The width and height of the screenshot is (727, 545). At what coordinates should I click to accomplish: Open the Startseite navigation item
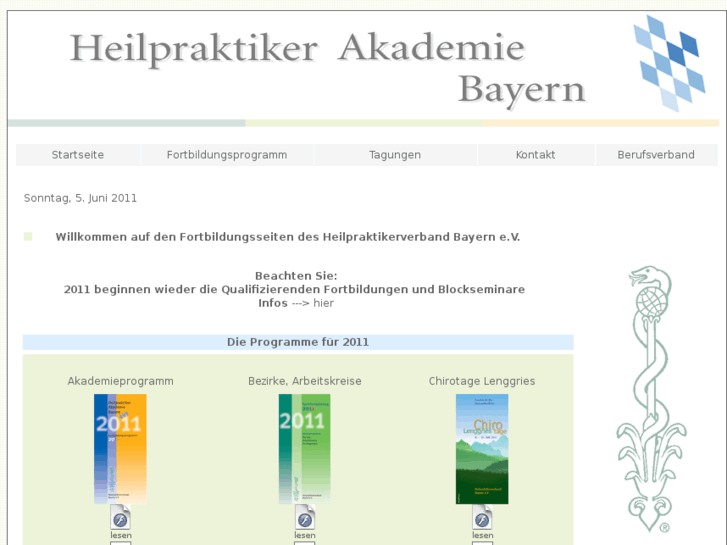click(x=78, y=155)
